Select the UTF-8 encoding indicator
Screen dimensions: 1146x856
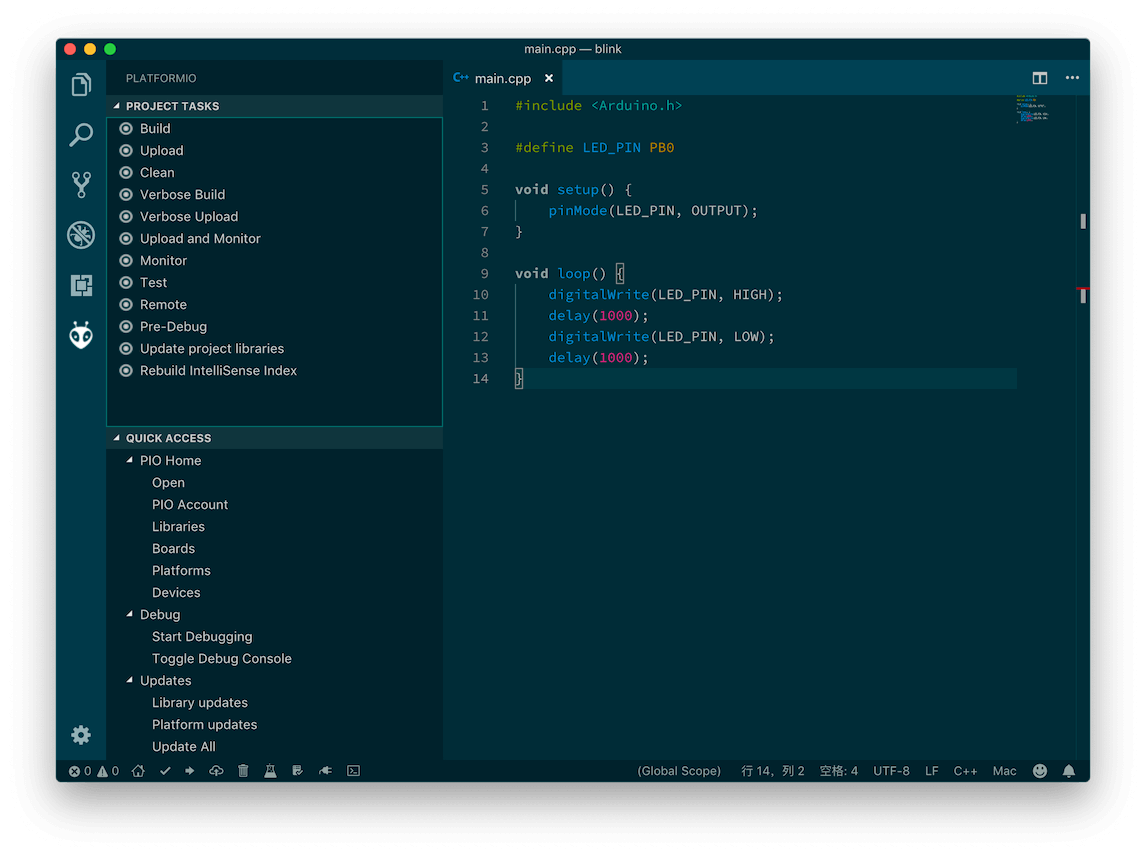[891, 771]
